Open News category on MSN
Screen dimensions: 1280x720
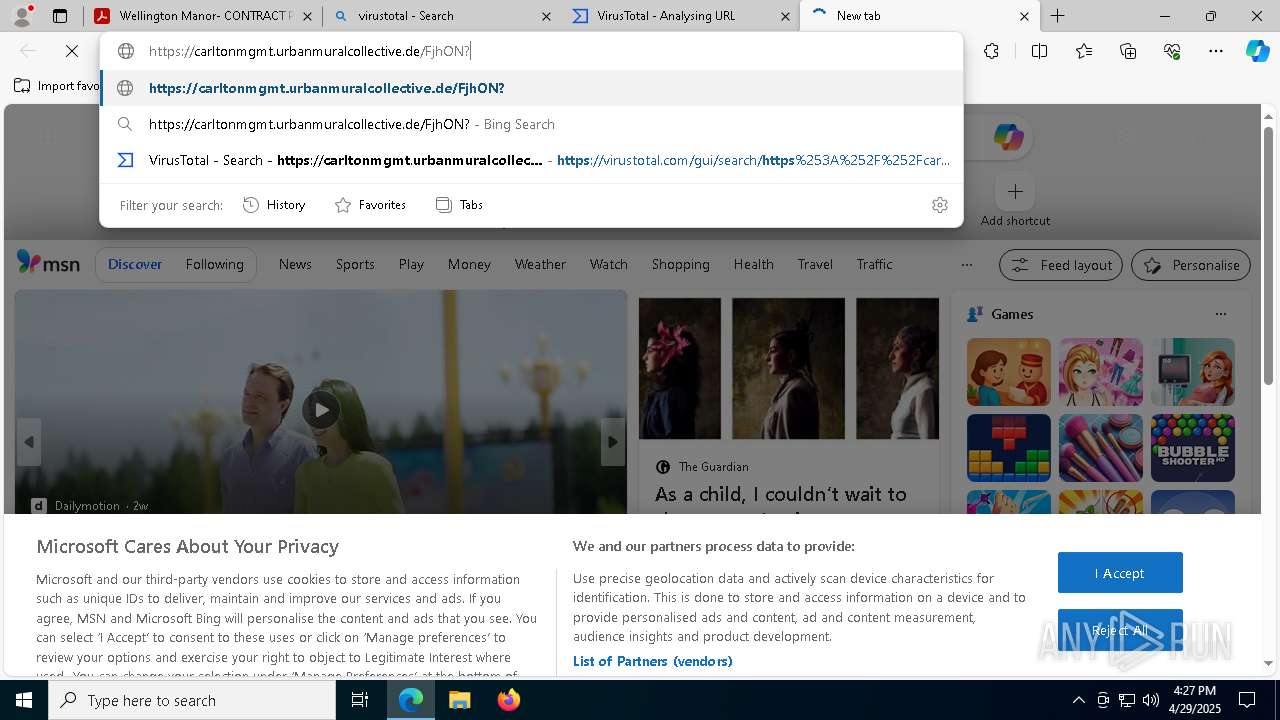click(295, 264)
